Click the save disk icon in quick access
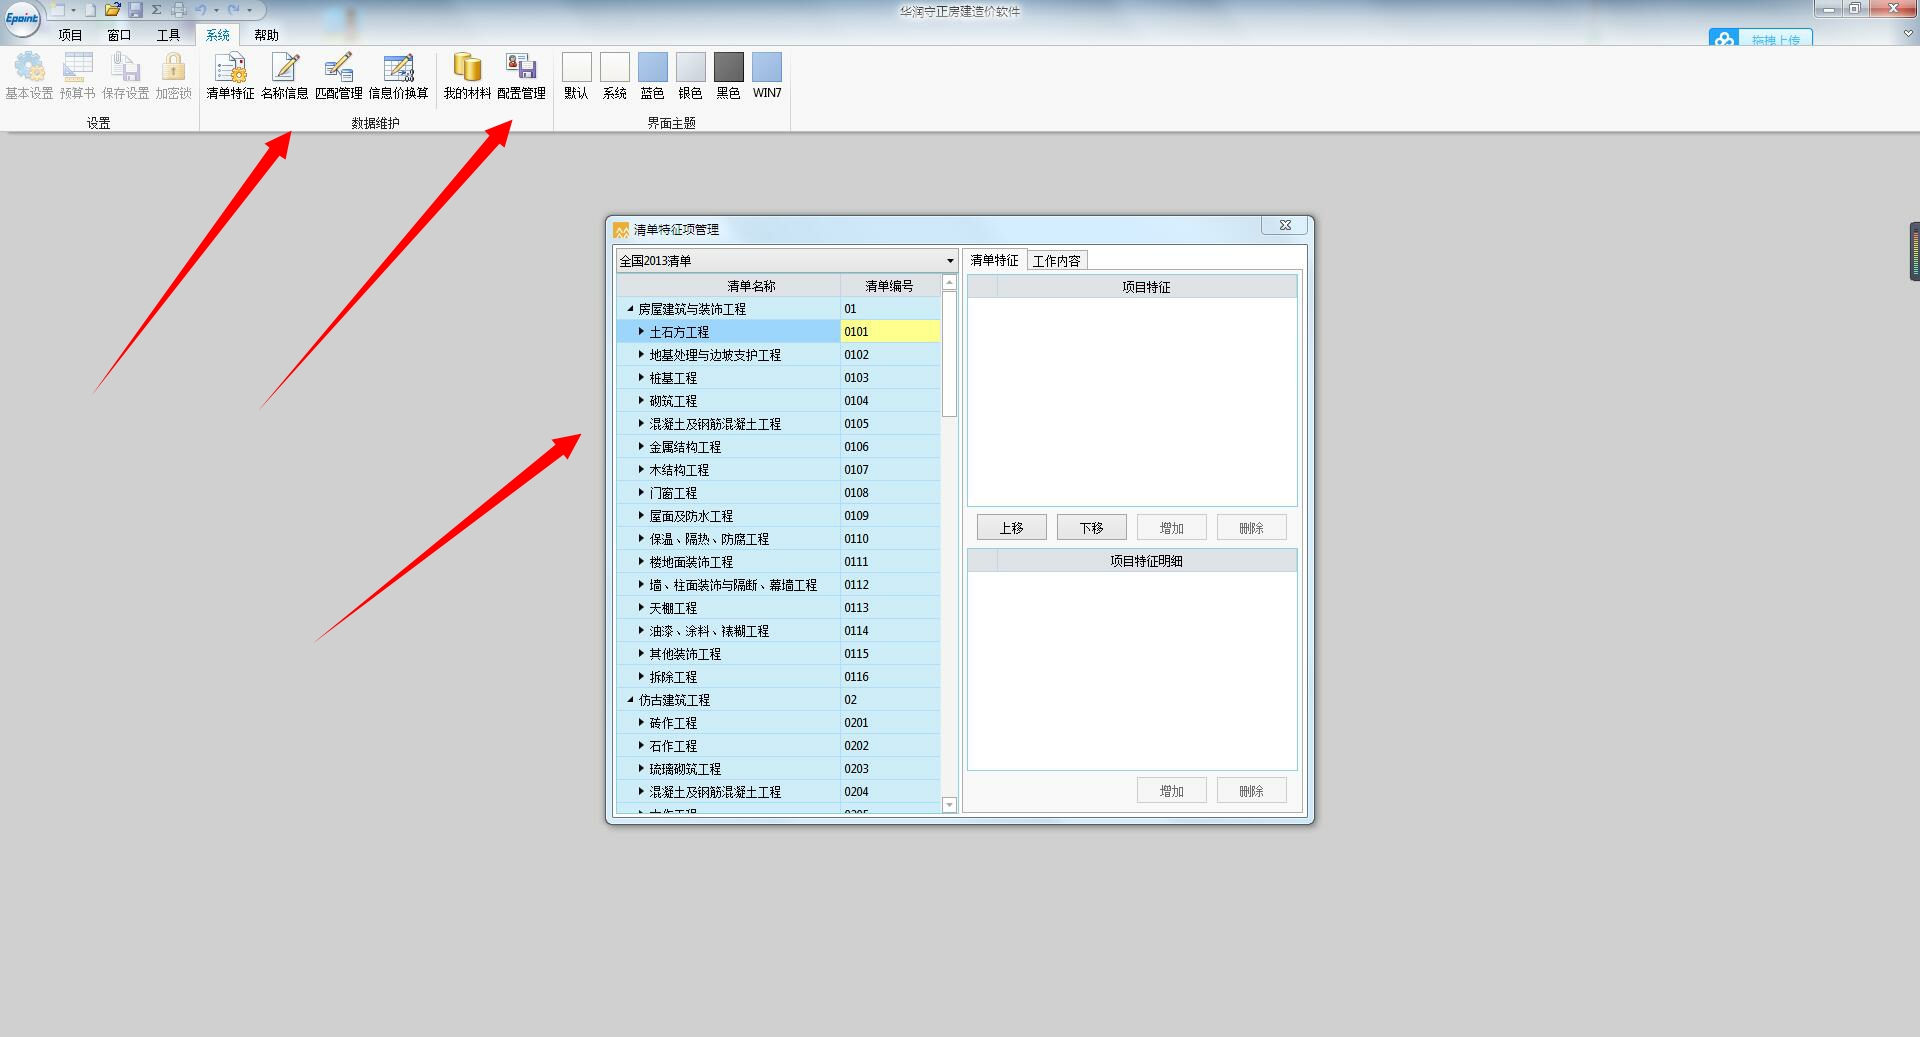1920x1037 pixels. [135, 10]
